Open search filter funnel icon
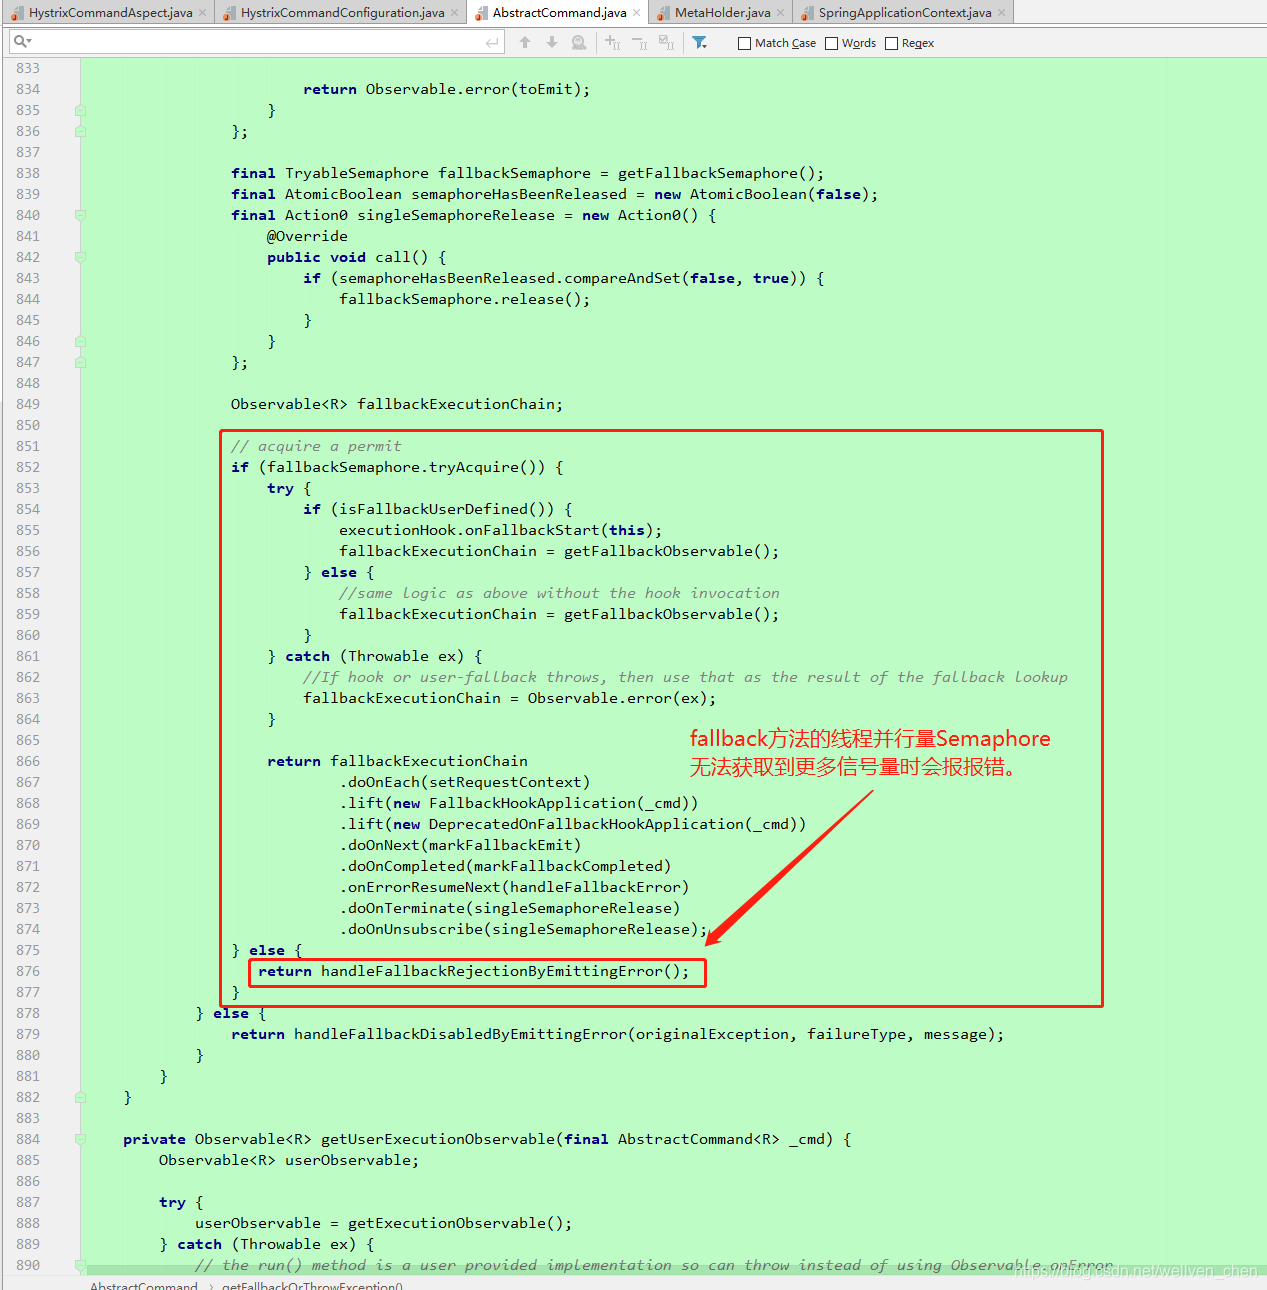 (x=700, y=42)
